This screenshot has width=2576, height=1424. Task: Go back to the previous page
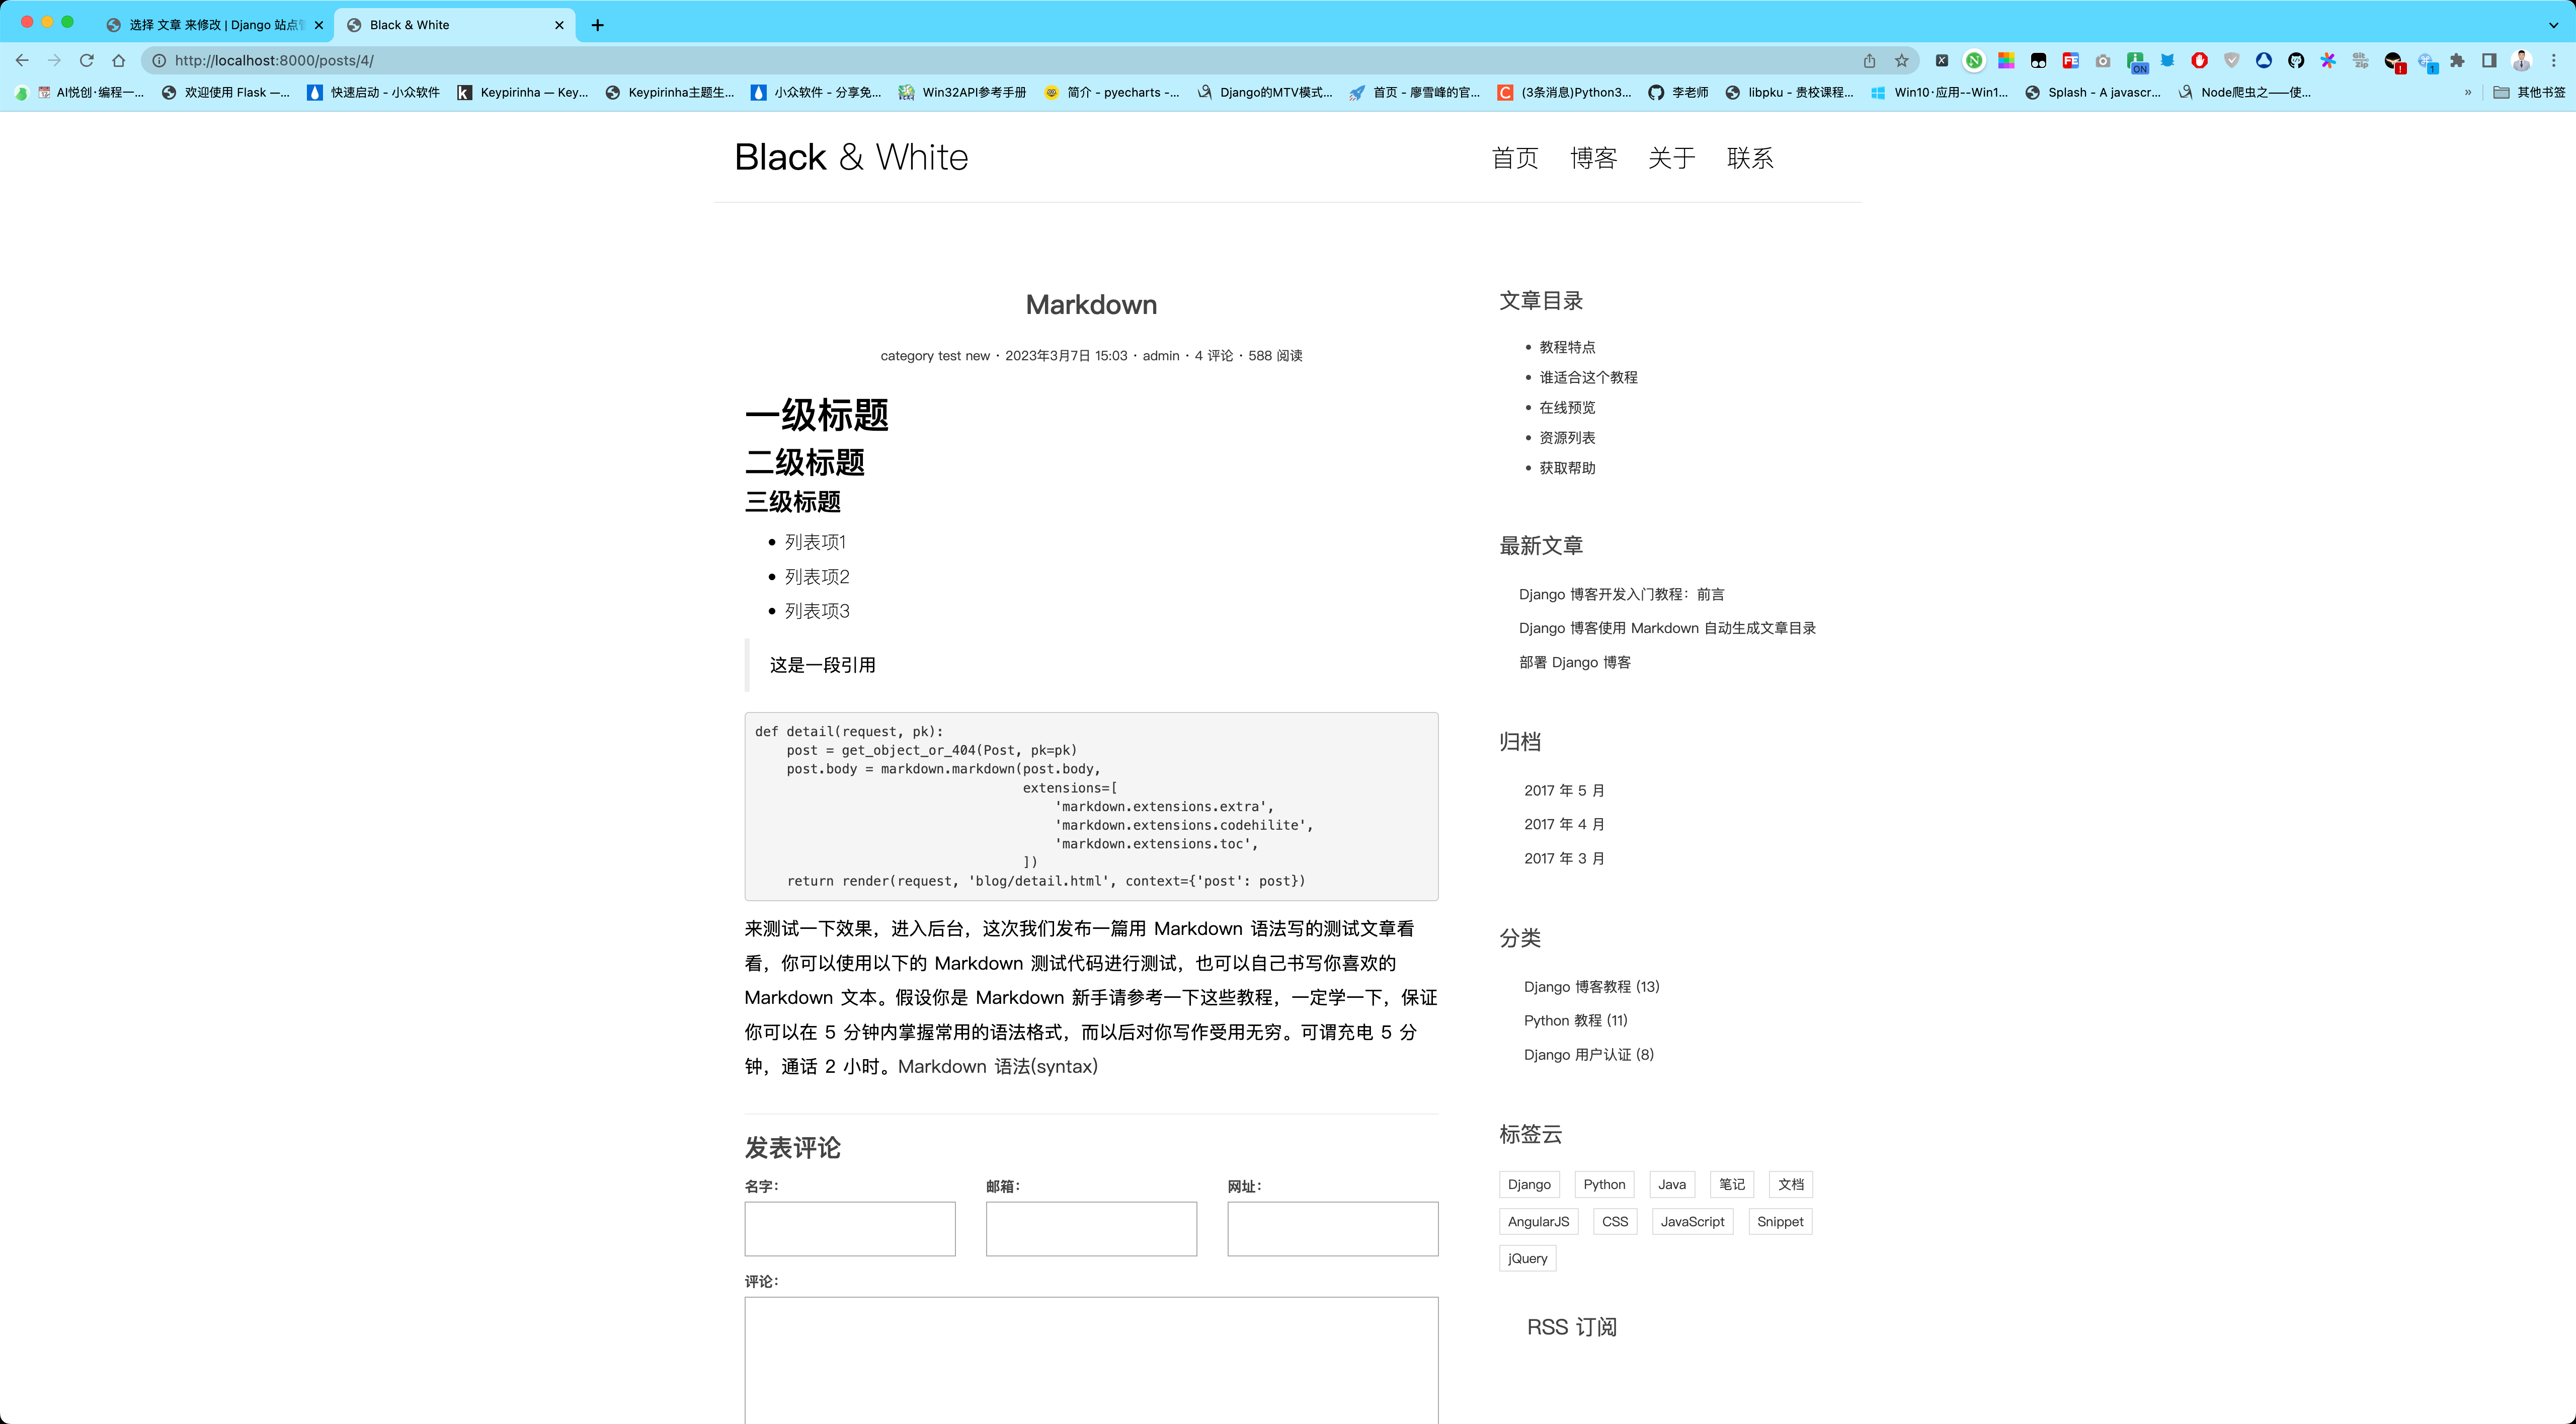[22, 60]
